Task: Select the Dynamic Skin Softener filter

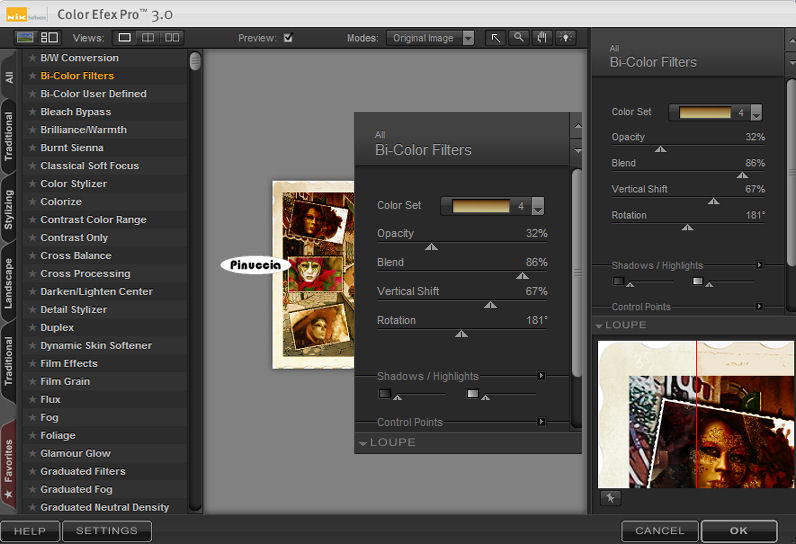Action: [x=96, y=346]
